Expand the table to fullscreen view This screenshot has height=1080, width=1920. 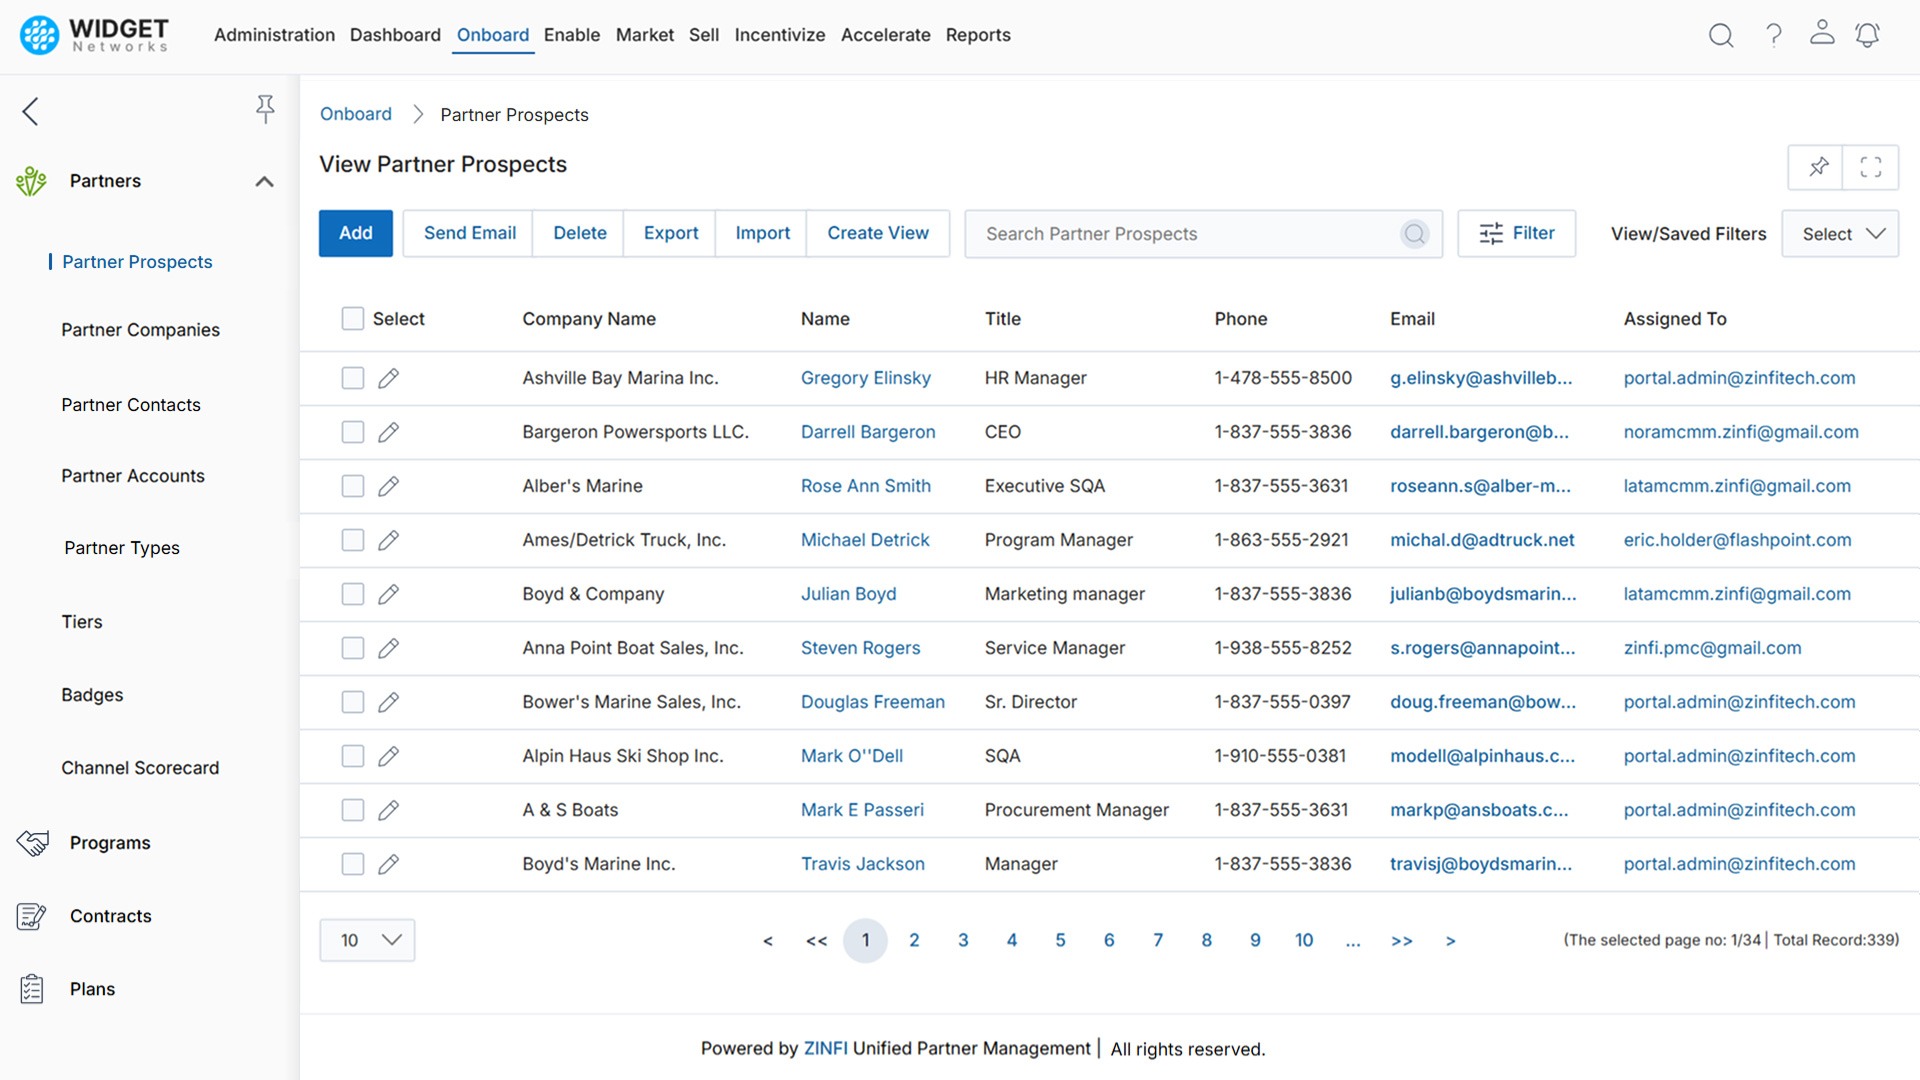coord(1871,167)
